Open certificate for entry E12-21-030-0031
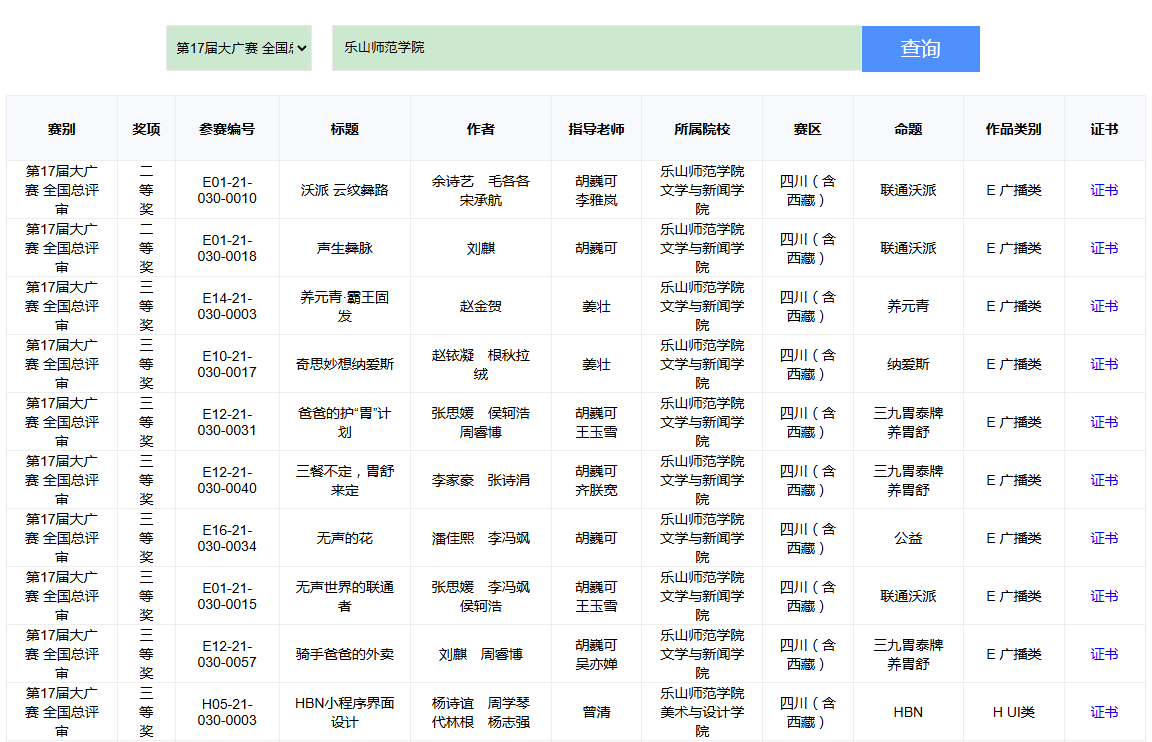Viewport: 1152px width, 742px height. [x=1104, y=422]
